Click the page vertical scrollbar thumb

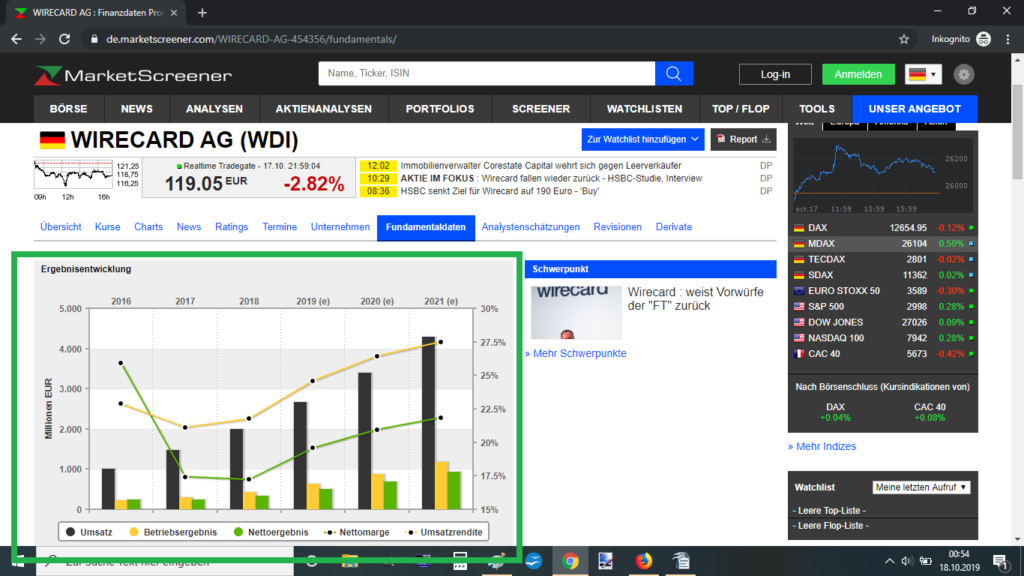[1017, 131]
